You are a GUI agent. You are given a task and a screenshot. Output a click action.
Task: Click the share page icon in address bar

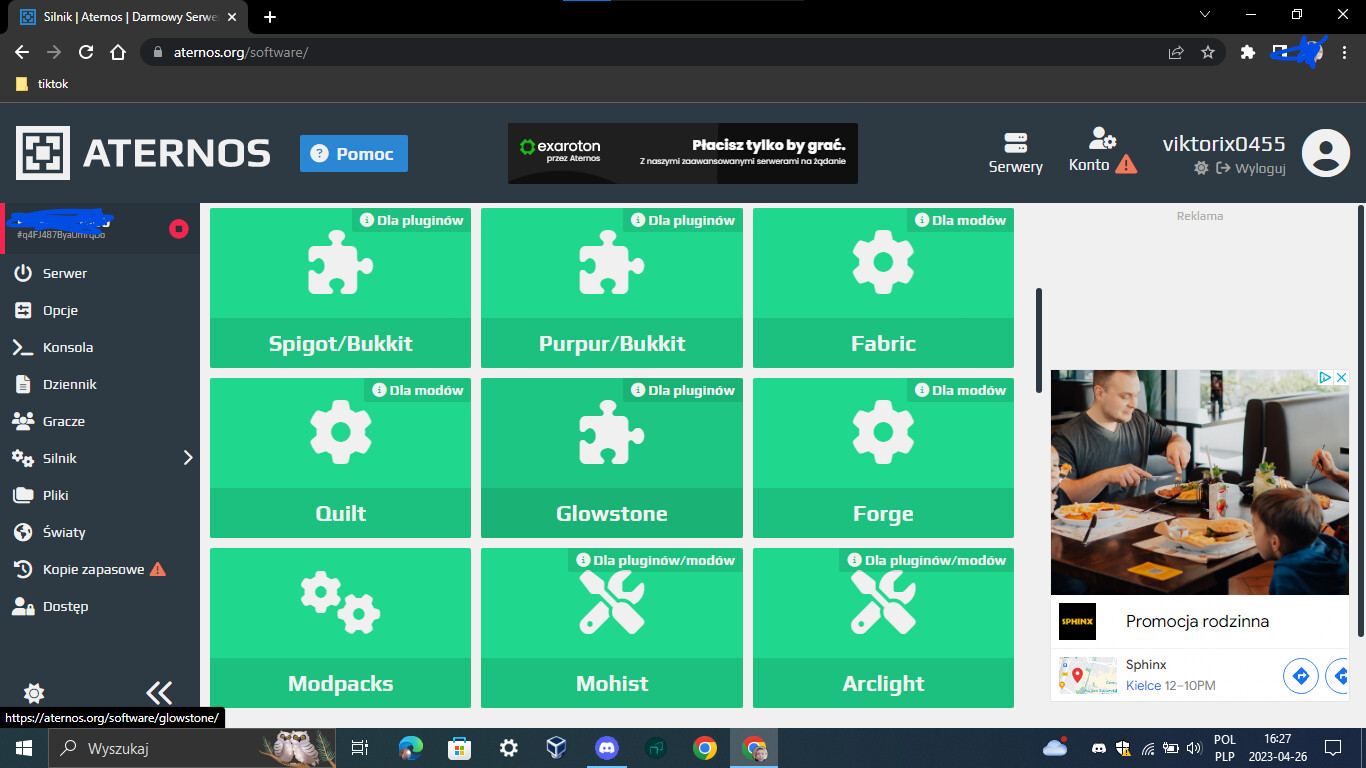pyautogui.click(x=1176, y=52)
